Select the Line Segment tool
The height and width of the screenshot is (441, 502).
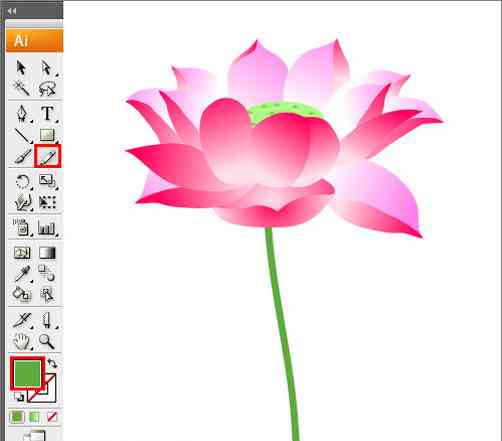click(x=23, y=135)
